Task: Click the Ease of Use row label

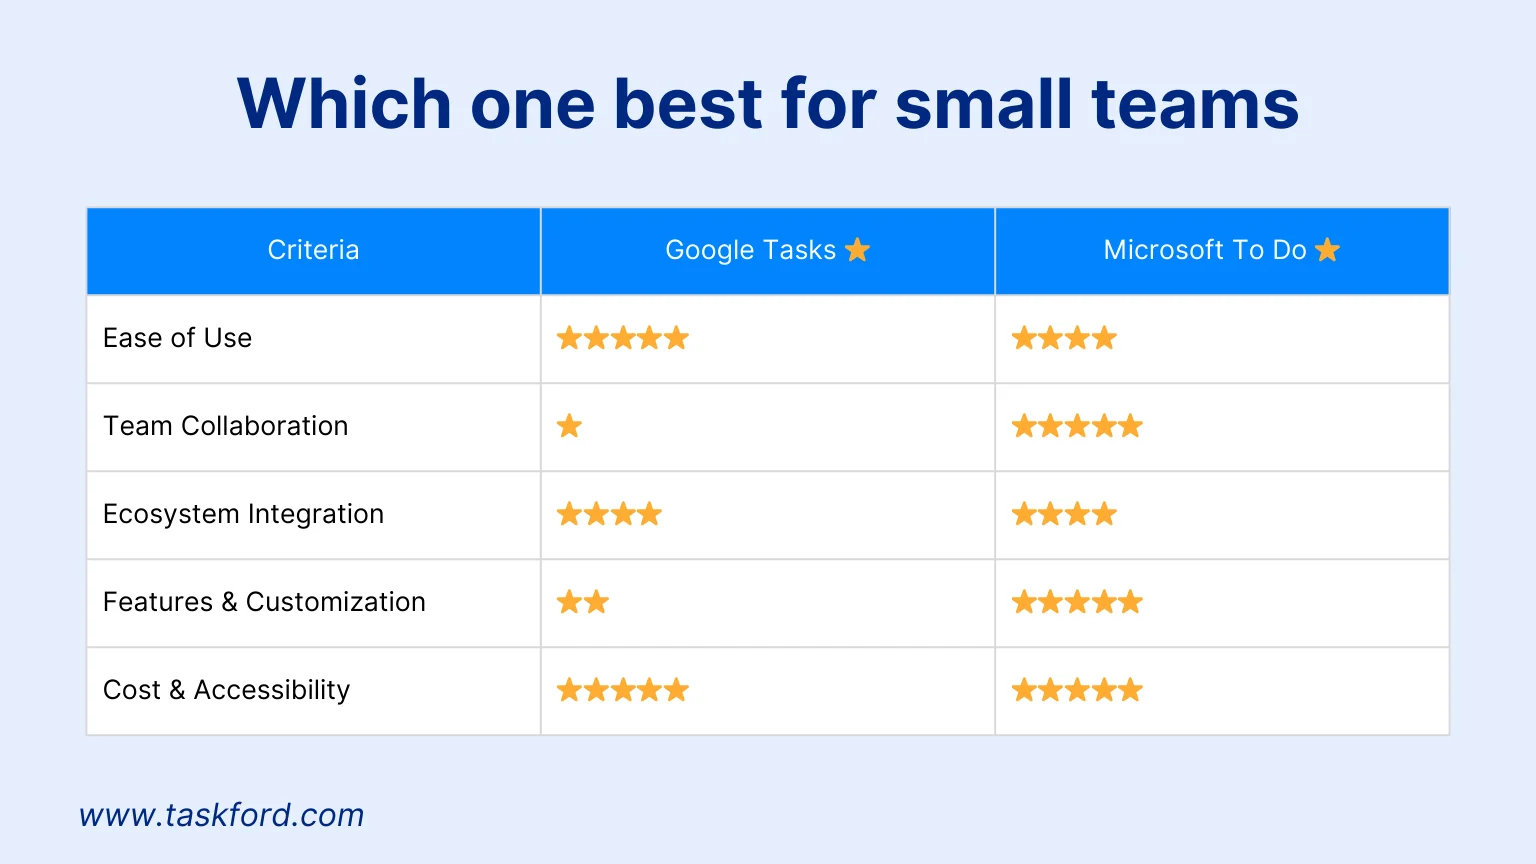Action: 177,338
